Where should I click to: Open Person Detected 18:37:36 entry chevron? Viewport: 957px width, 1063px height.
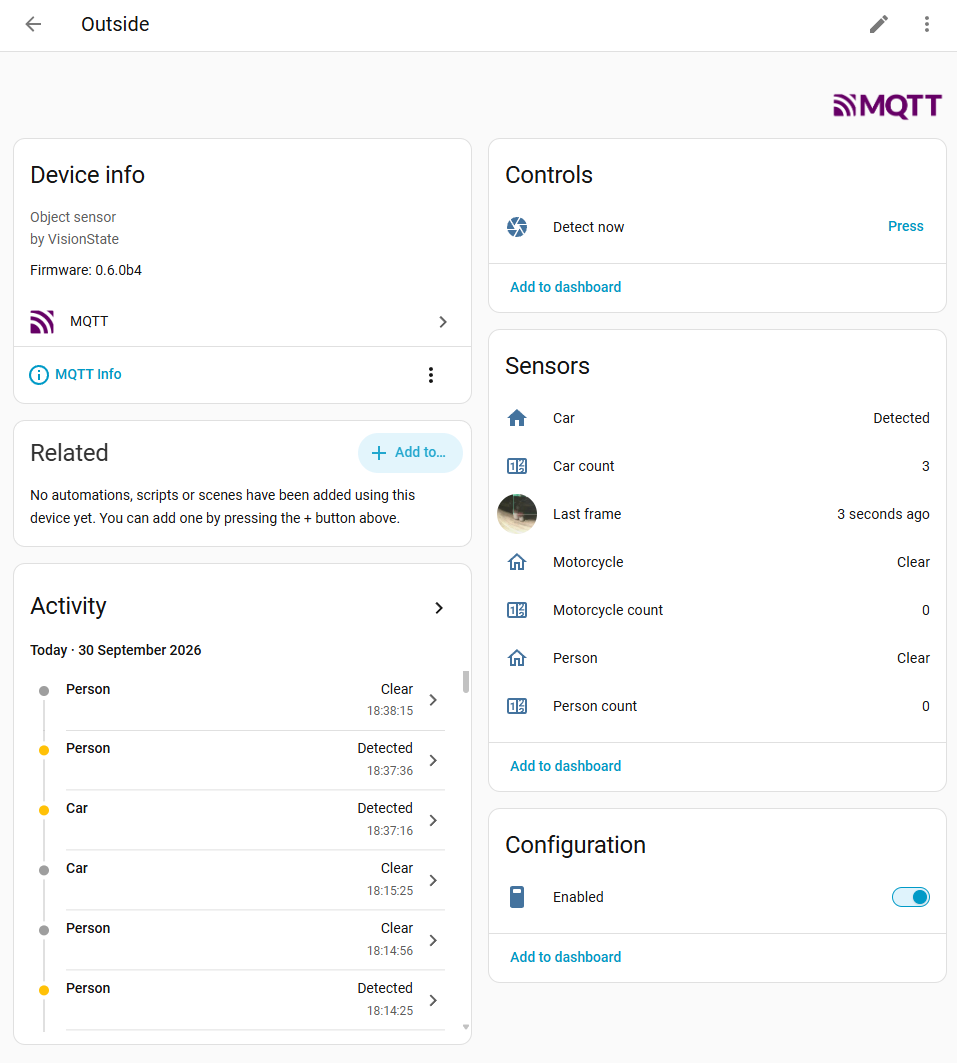(x=433, y=761)
